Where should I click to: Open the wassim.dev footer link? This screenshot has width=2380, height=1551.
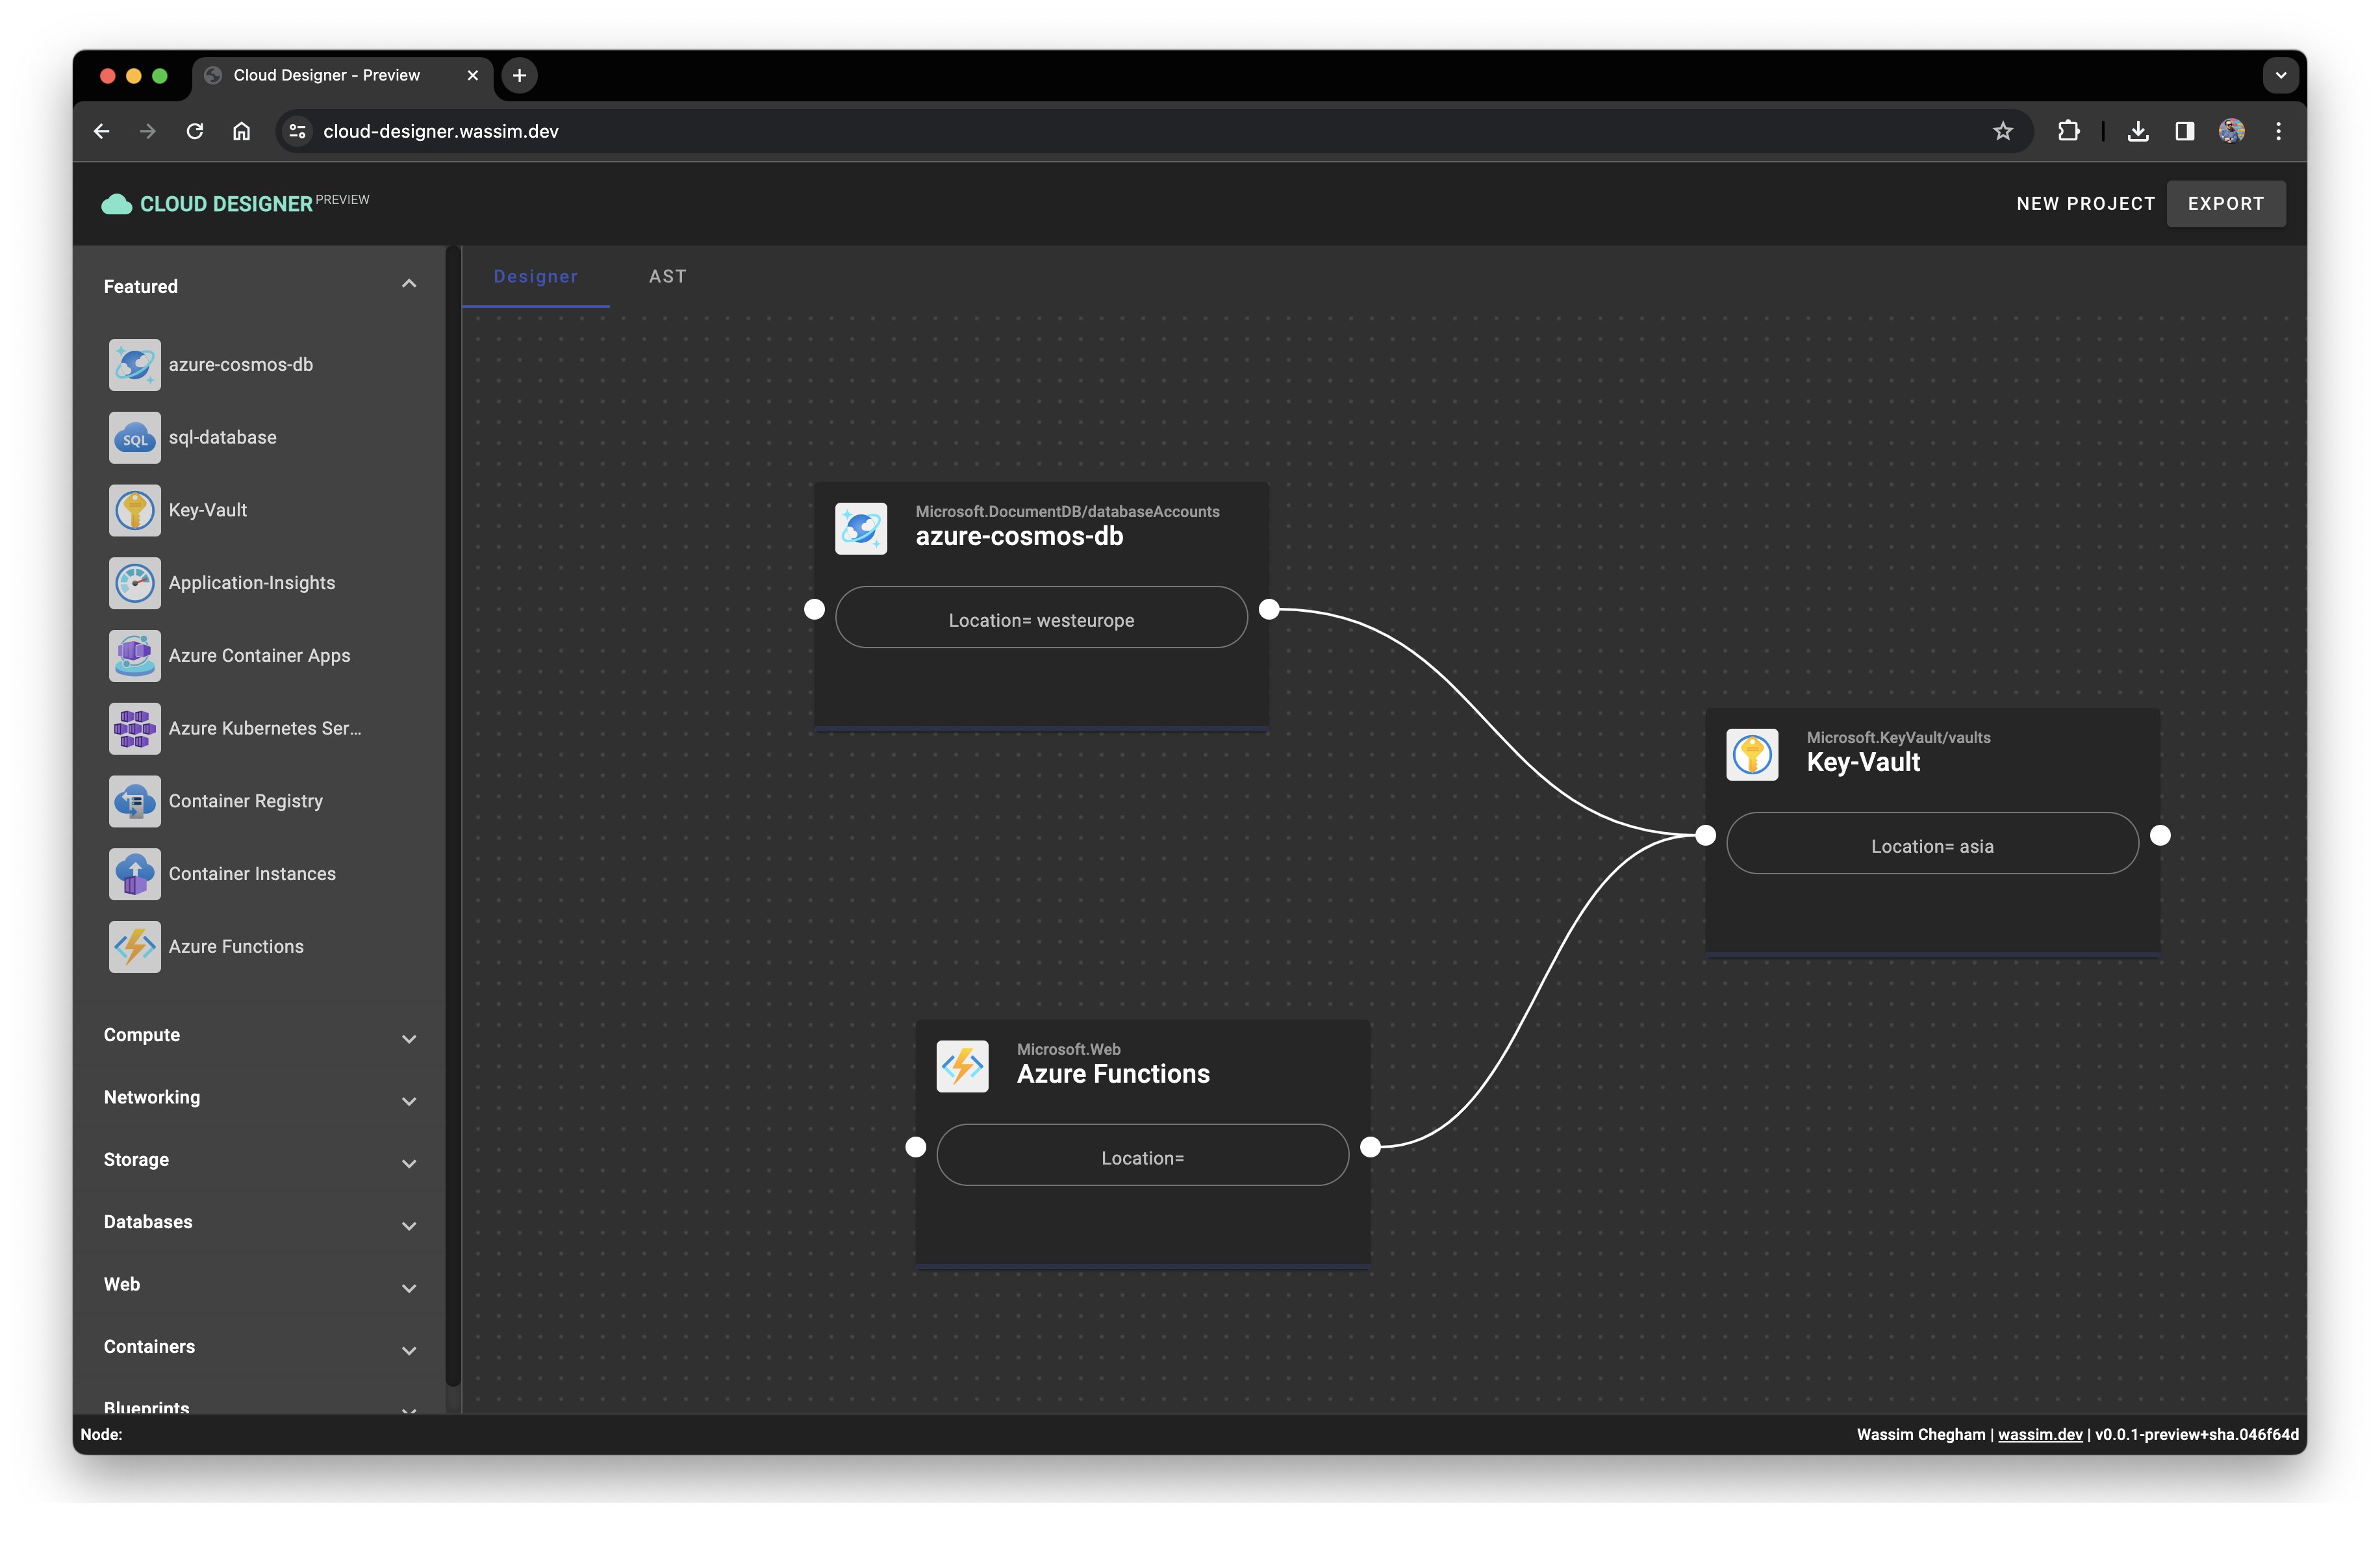pyautogui.click(x=2039, y=1434)
